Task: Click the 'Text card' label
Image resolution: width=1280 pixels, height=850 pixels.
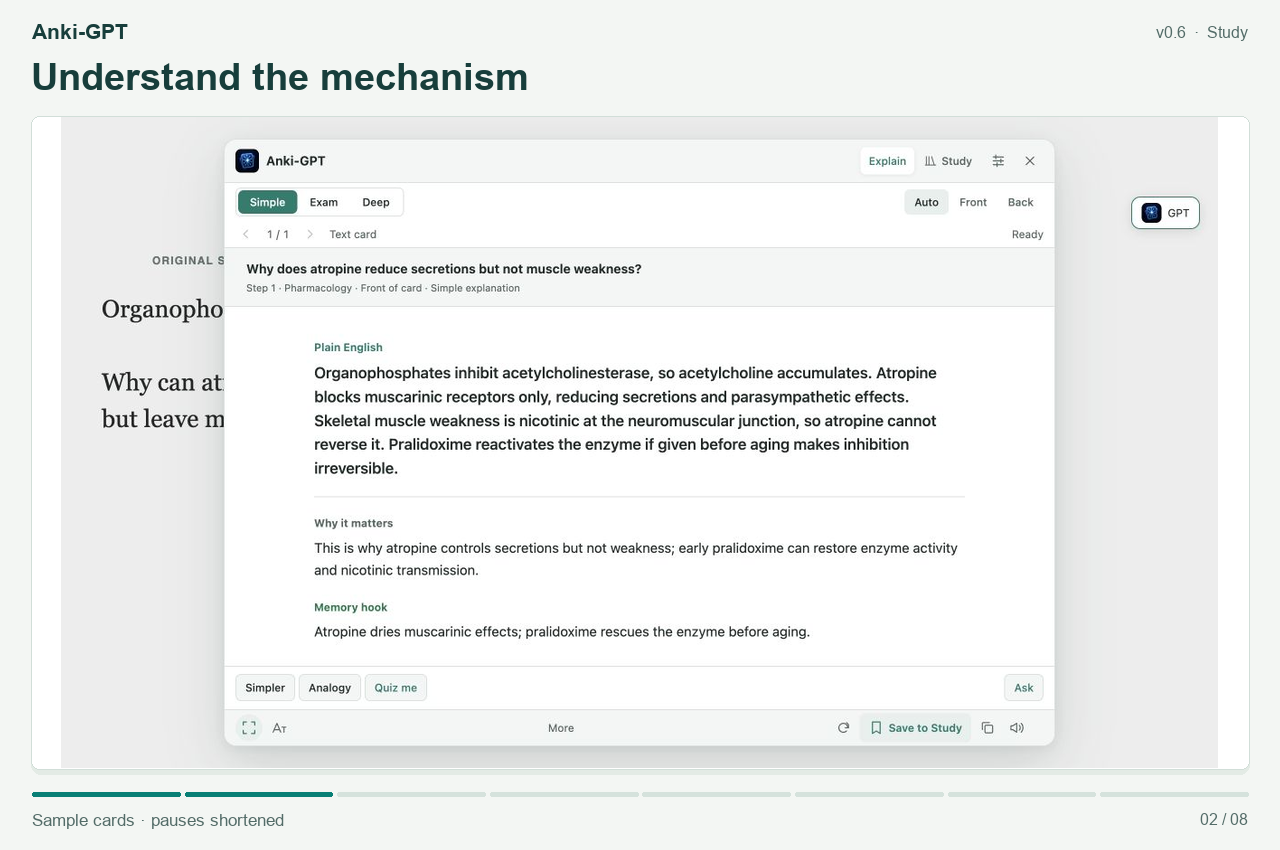Action: coord(353,234)
